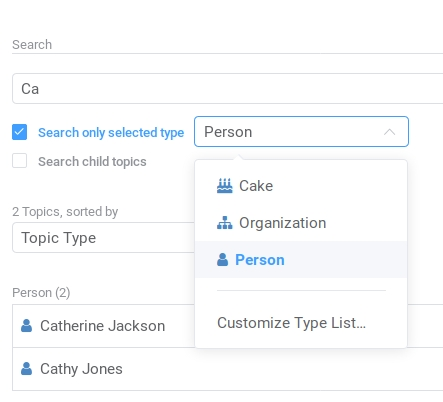Select Cake from the type list
Screen dimensions: 443x402
301,186
